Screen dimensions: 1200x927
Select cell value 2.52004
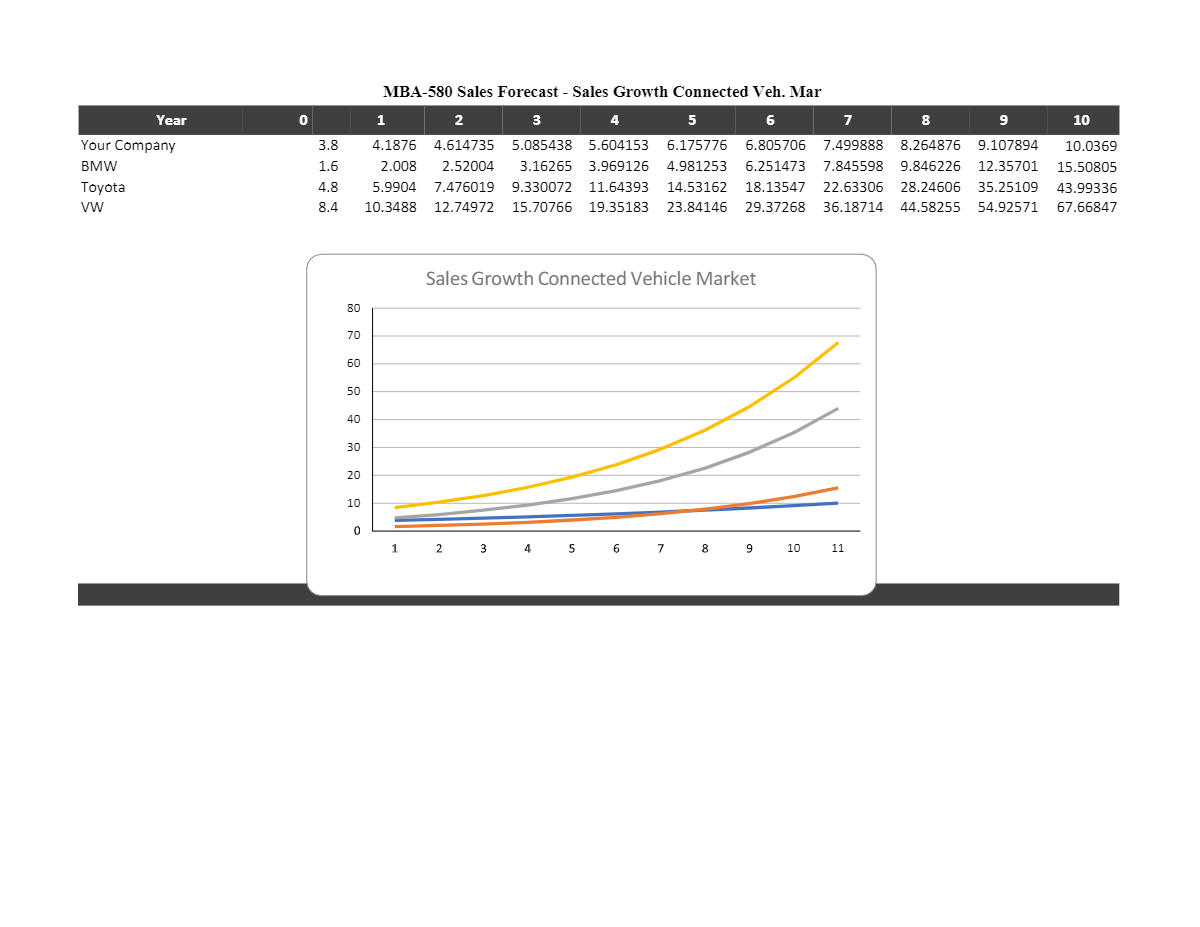pos(468,166)
